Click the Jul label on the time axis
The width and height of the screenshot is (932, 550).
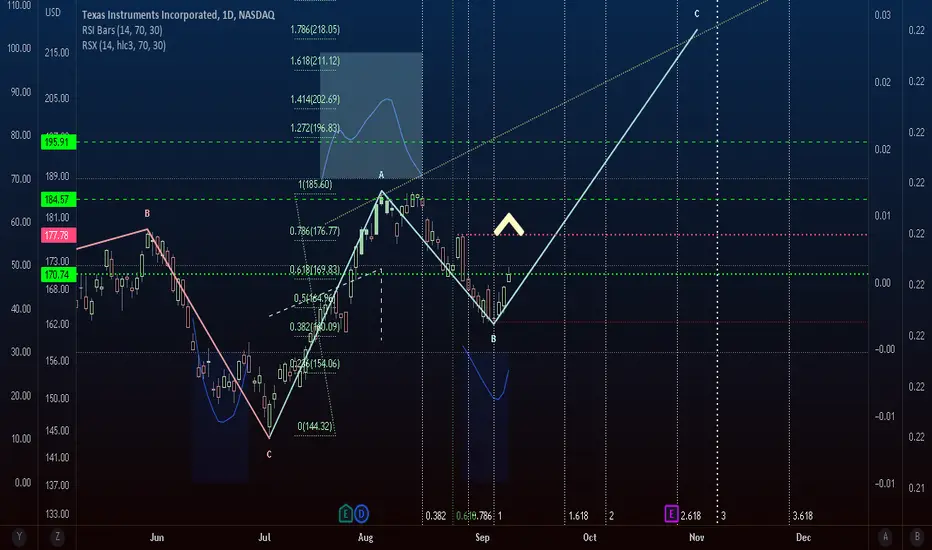tap(265, 538)
